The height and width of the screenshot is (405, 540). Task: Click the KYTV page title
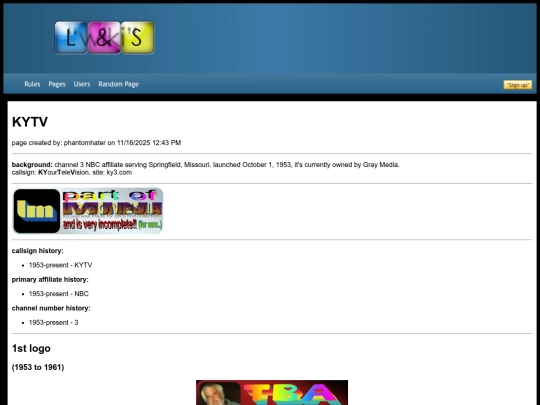point(30,122)
